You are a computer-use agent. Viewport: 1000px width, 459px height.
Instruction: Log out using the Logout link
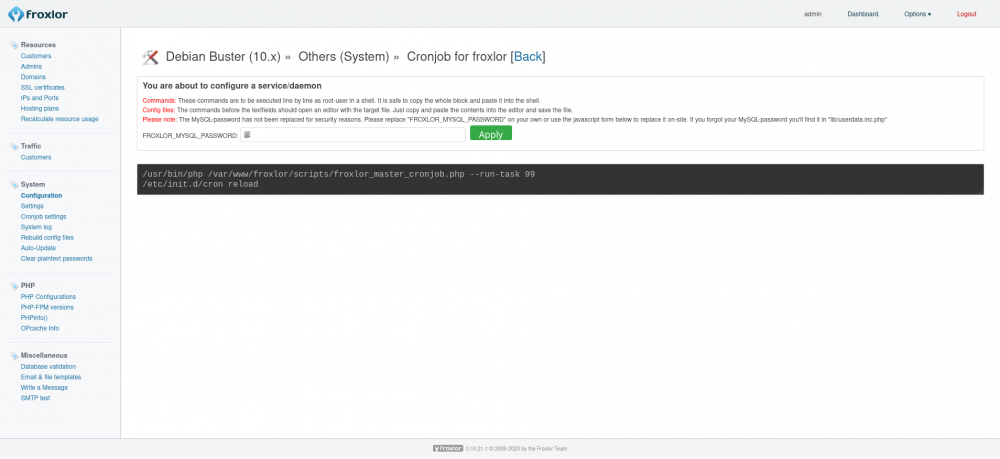[966, 14]
